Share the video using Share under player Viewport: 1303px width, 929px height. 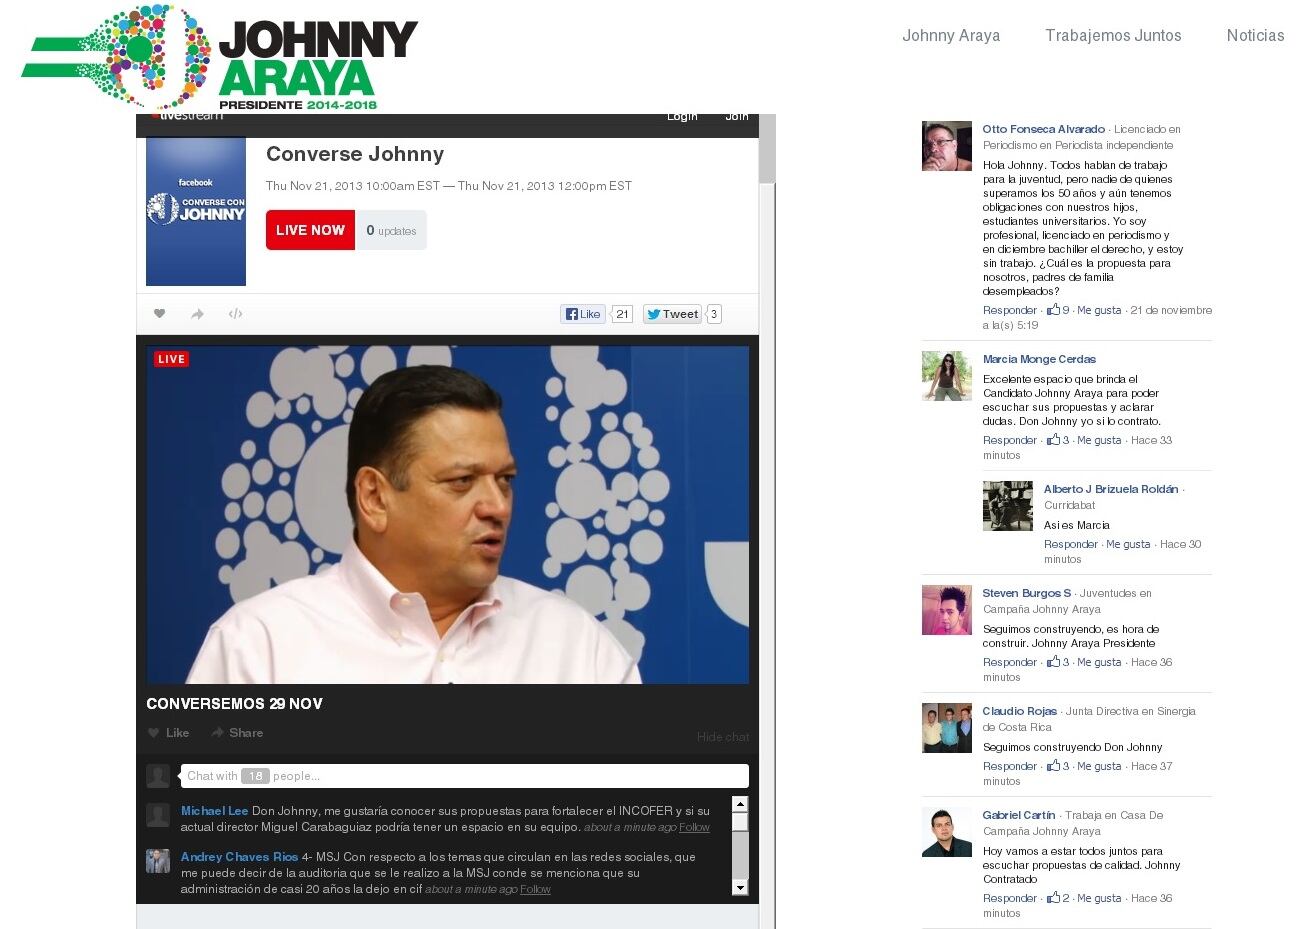coord(237,733)
